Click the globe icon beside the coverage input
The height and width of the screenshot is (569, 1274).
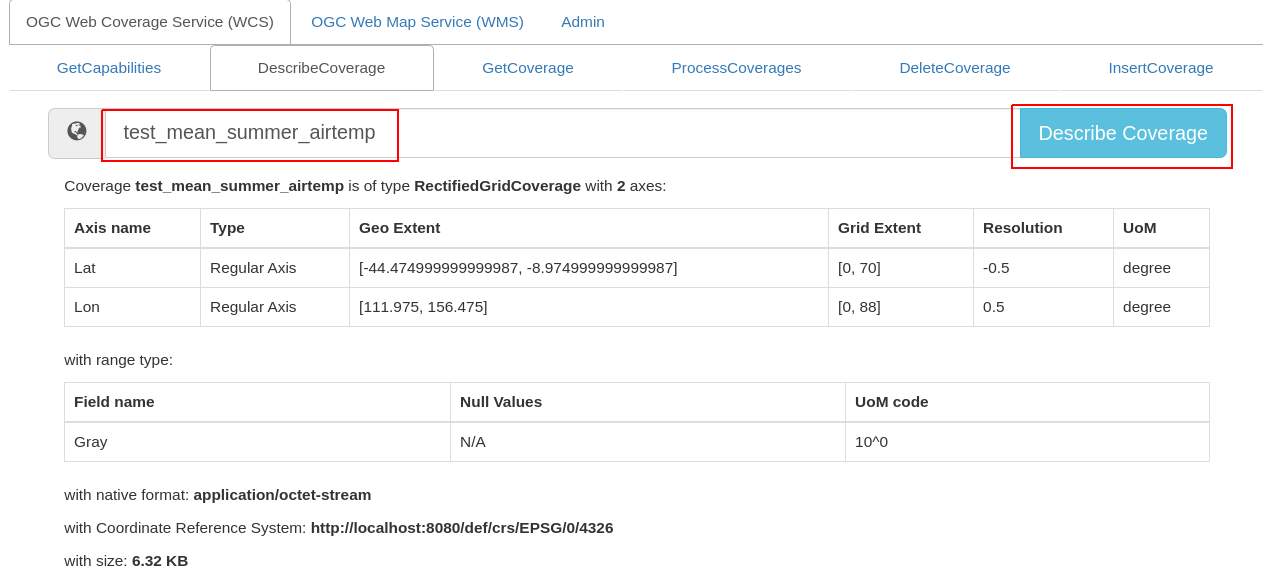pos(76,132)
